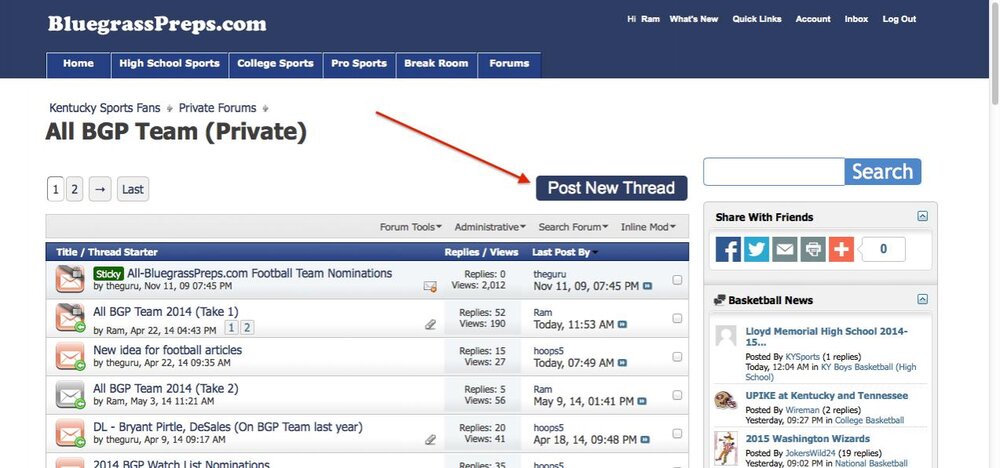
Task: Click Post New Thread button
Action: click(x=612, y=188)
